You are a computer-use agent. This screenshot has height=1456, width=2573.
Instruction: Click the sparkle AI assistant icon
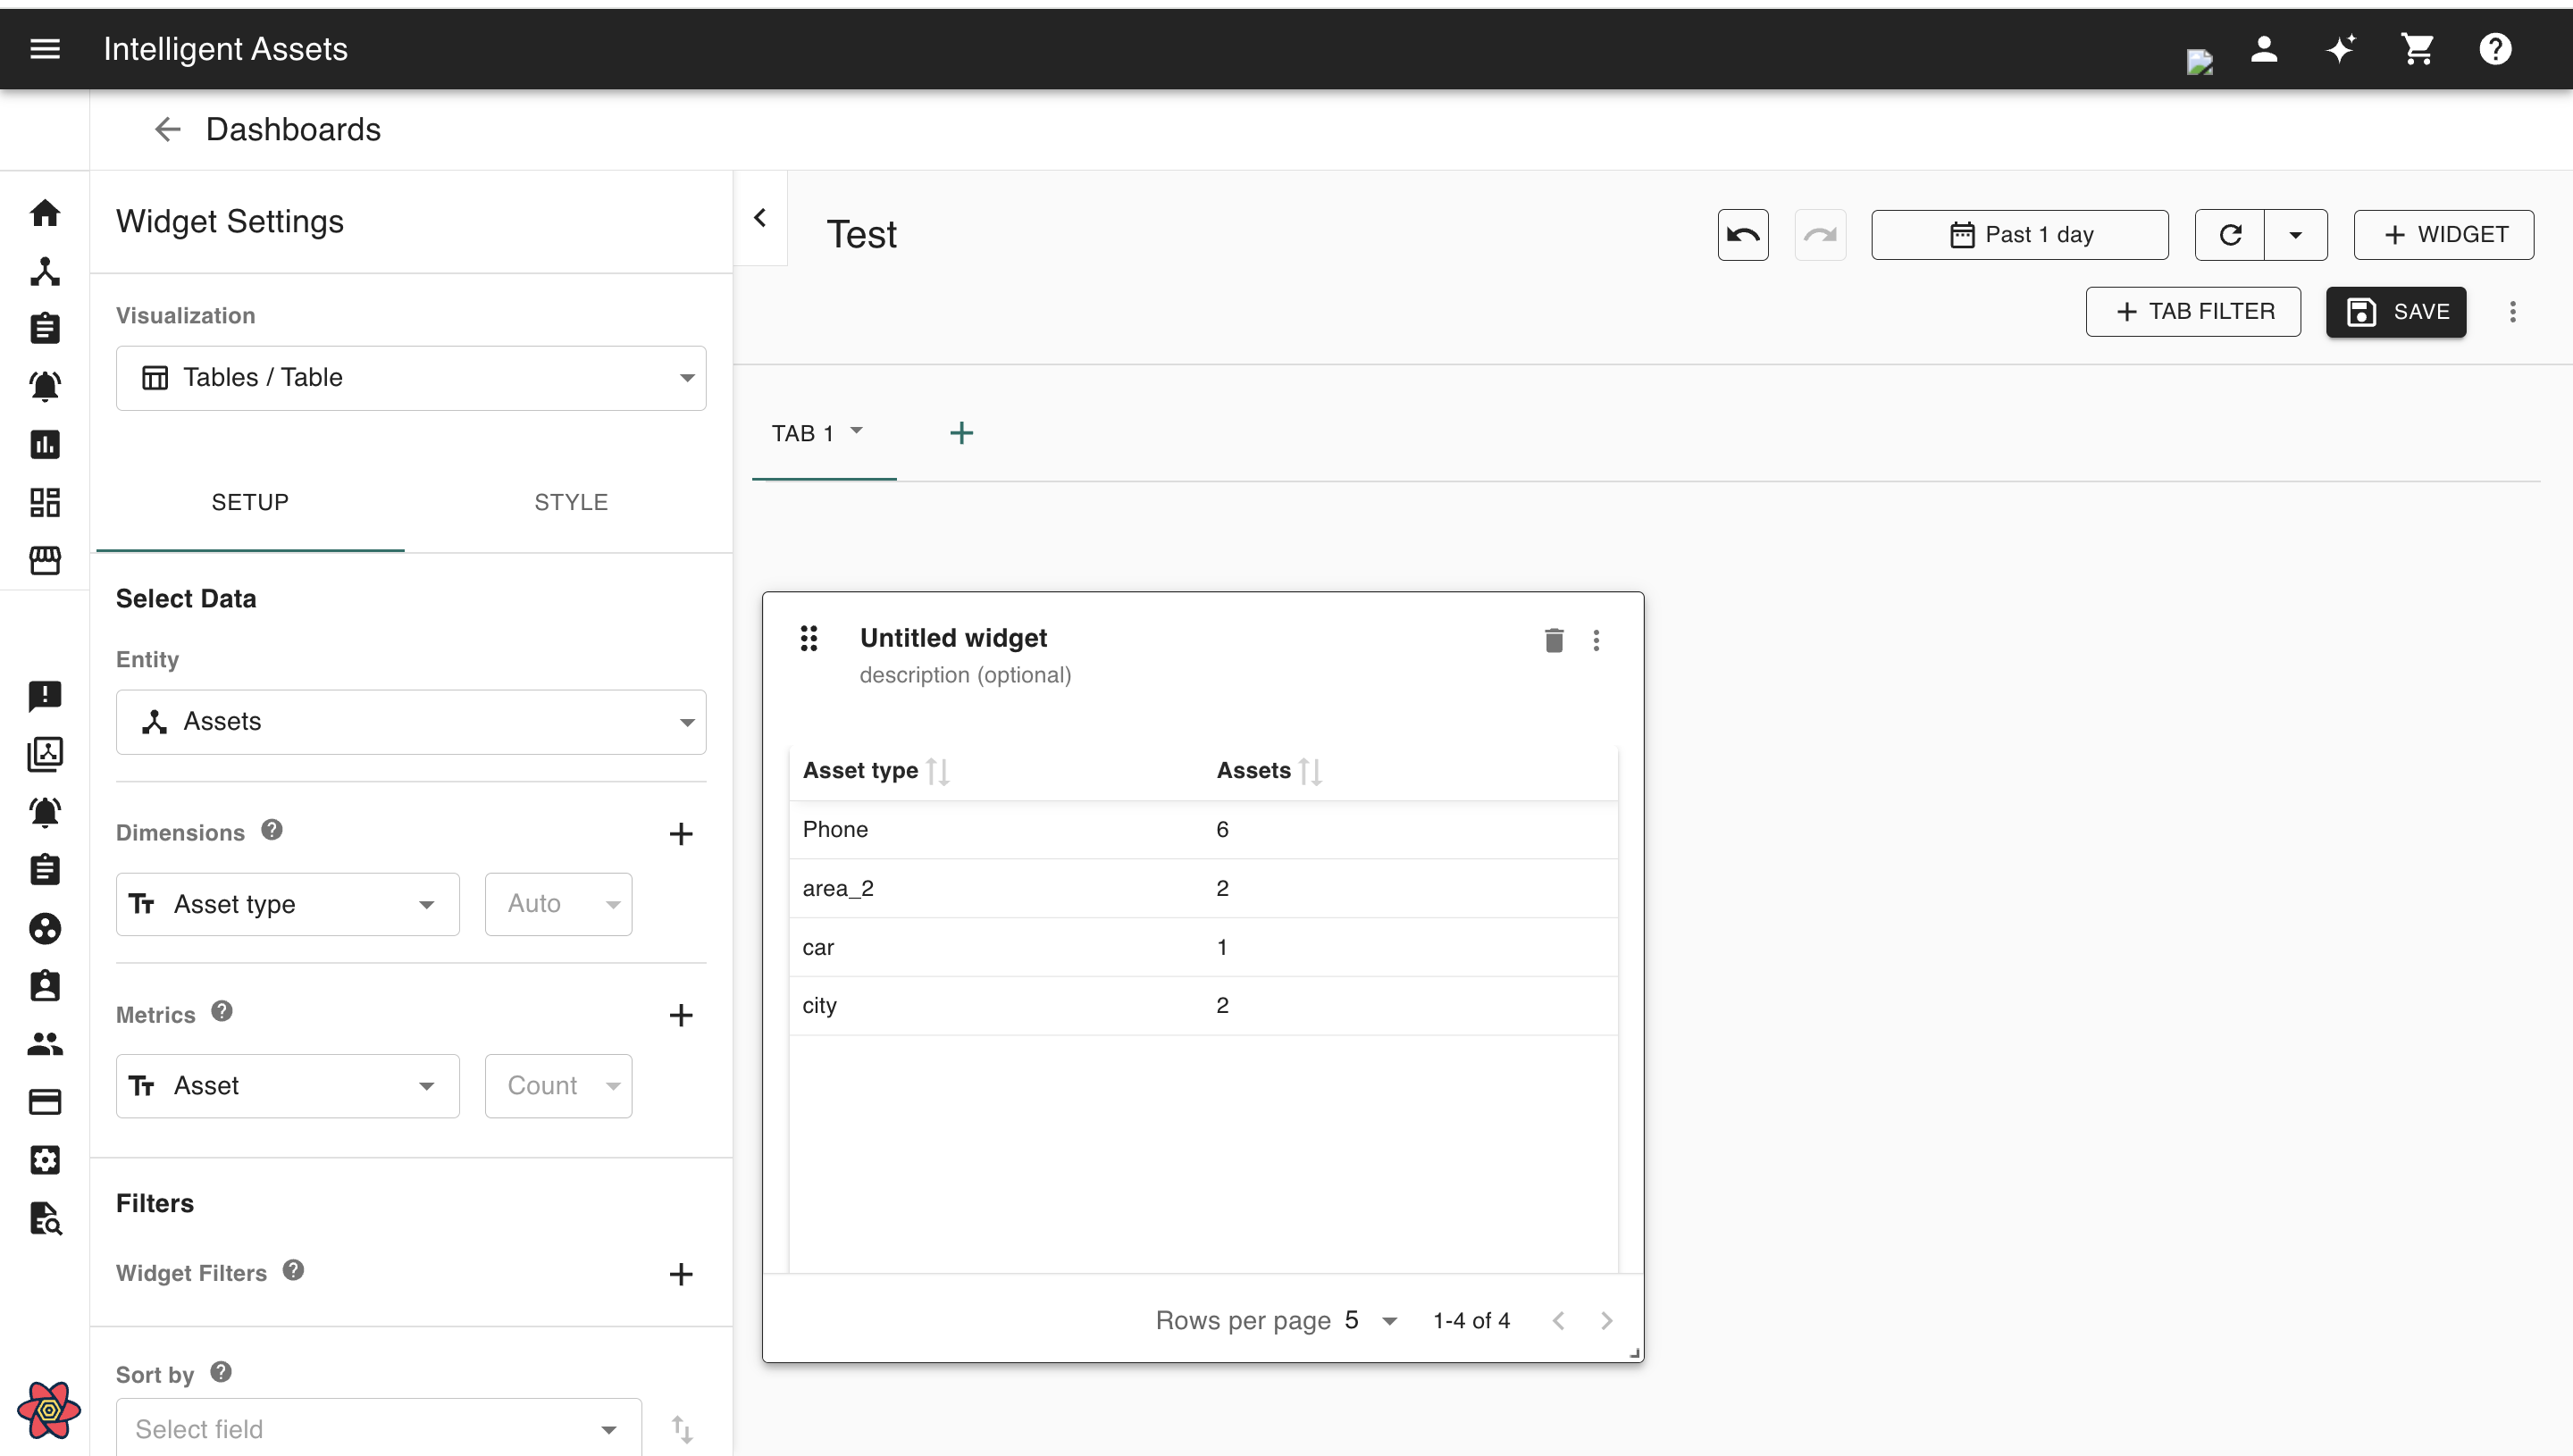click(2340, 49)
